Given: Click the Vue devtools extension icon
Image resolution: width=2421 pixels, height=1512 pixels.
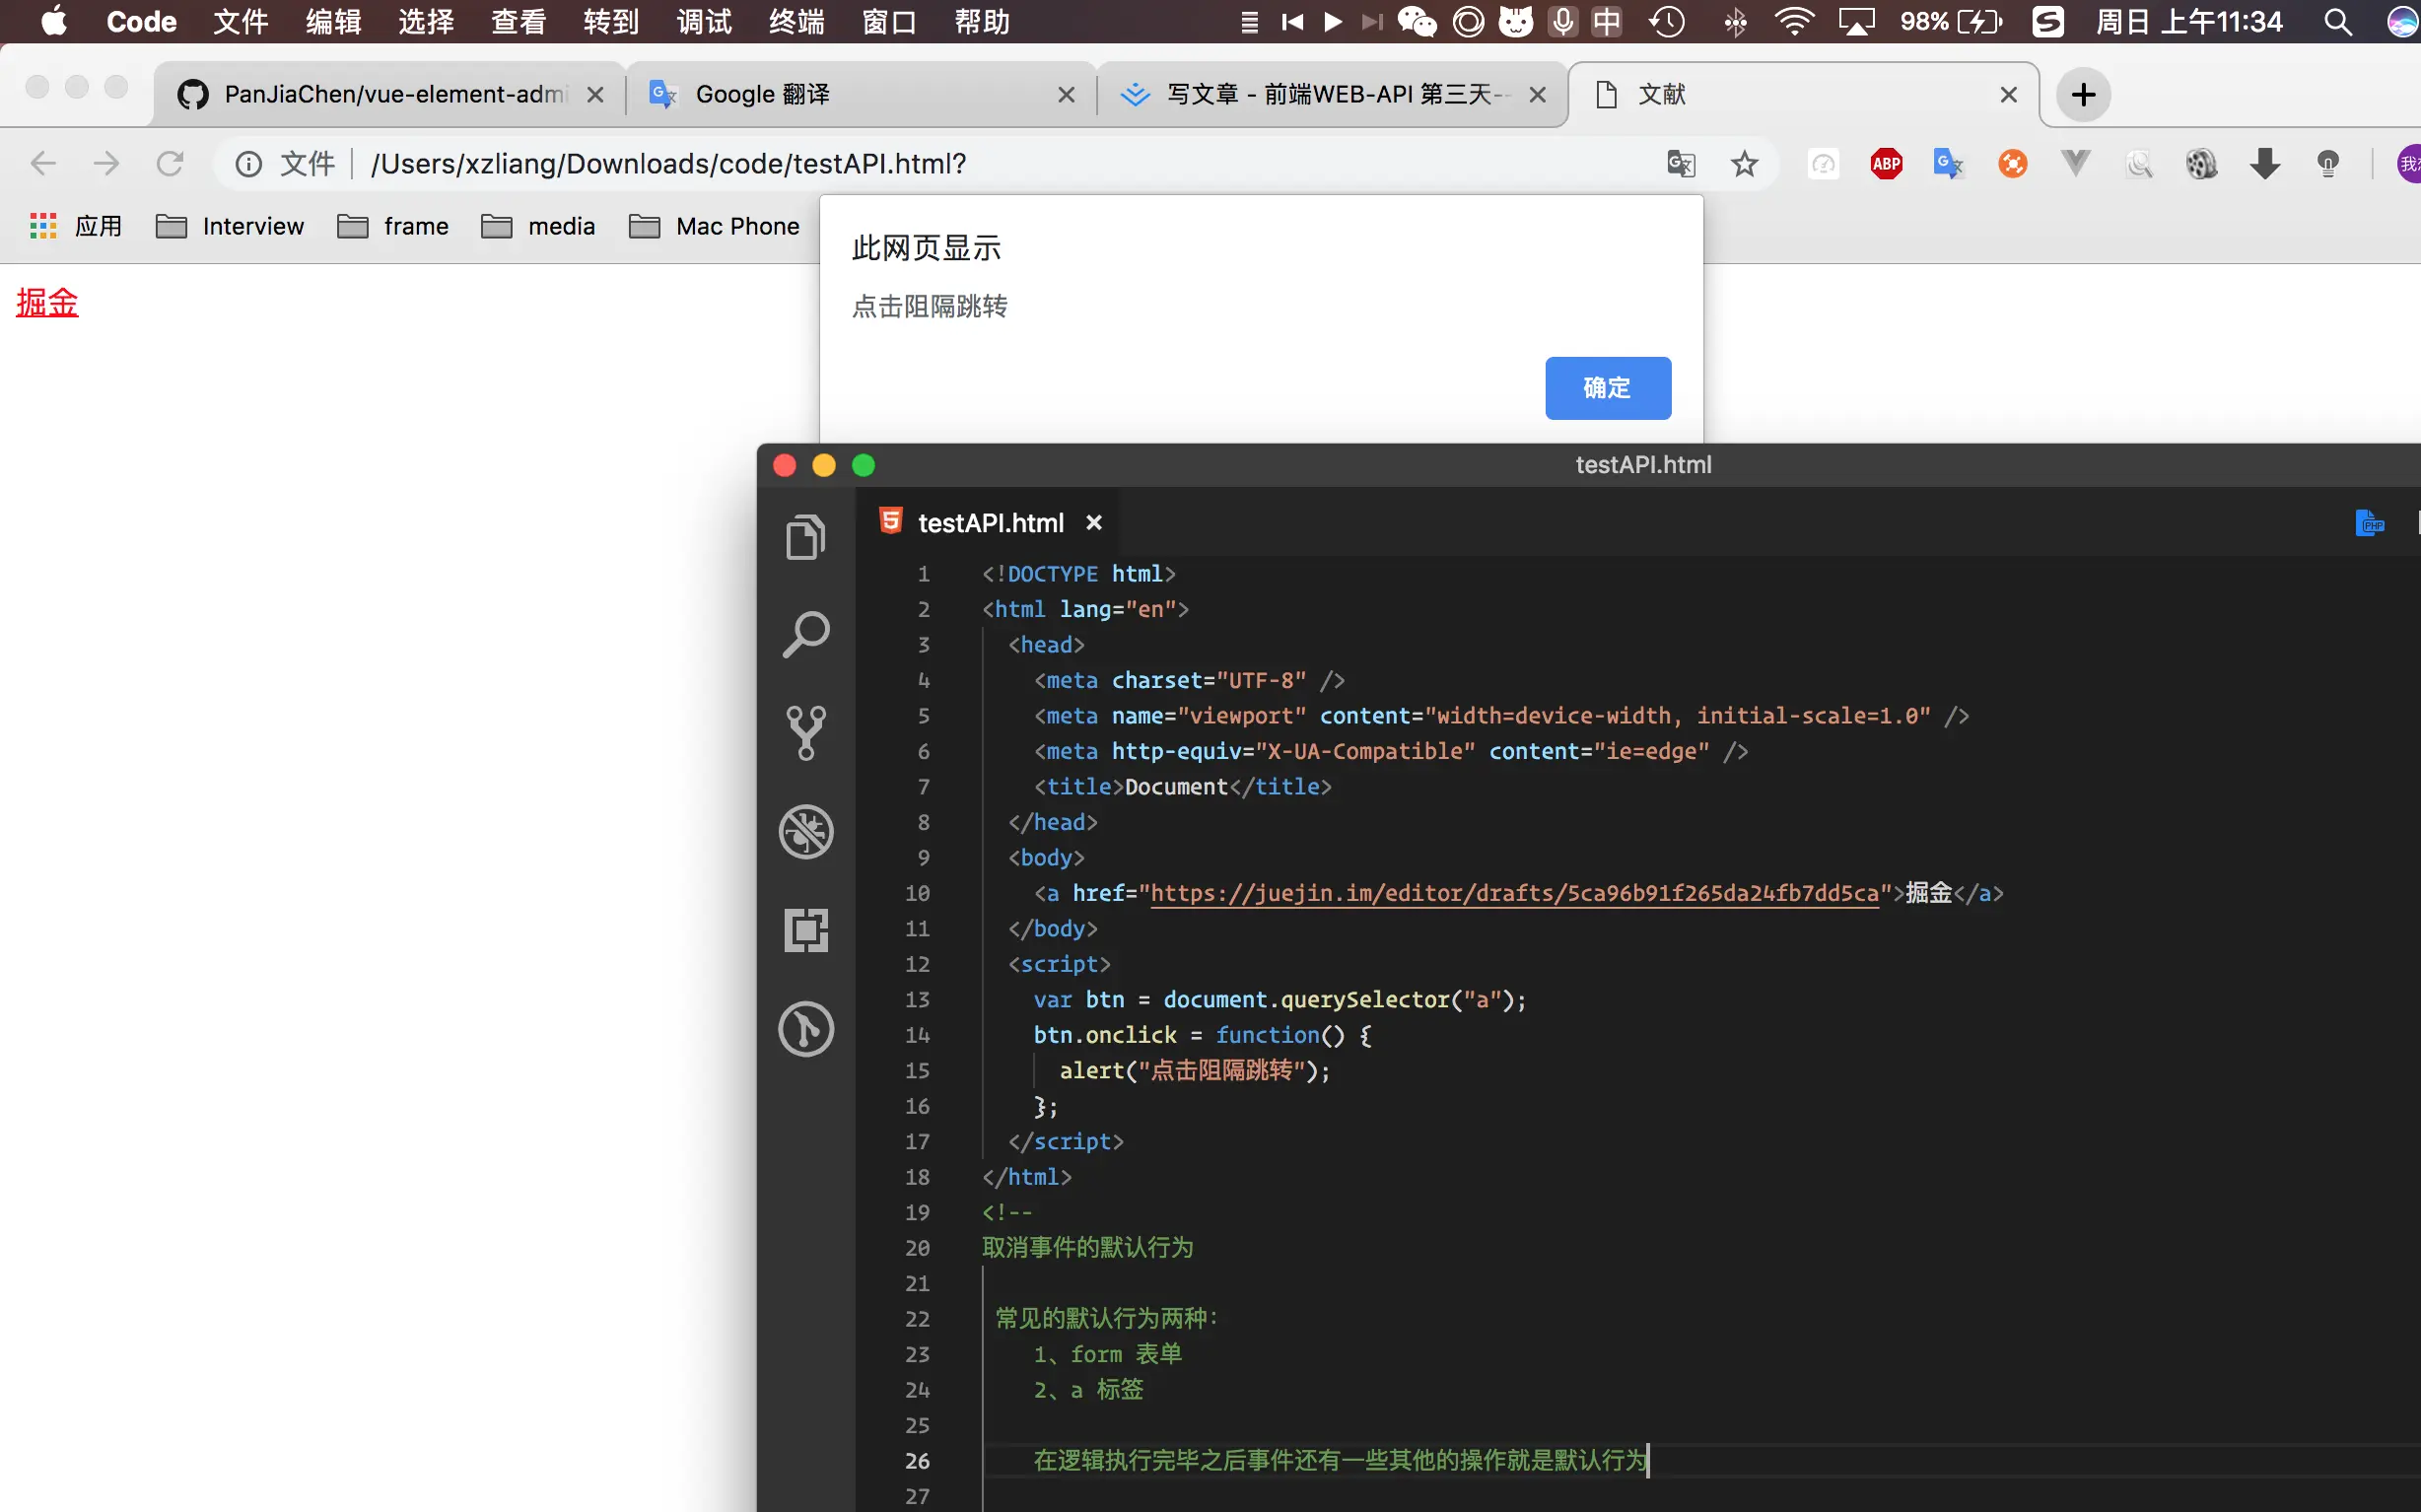Looking at the screenshot, I should click(2076, 164).
